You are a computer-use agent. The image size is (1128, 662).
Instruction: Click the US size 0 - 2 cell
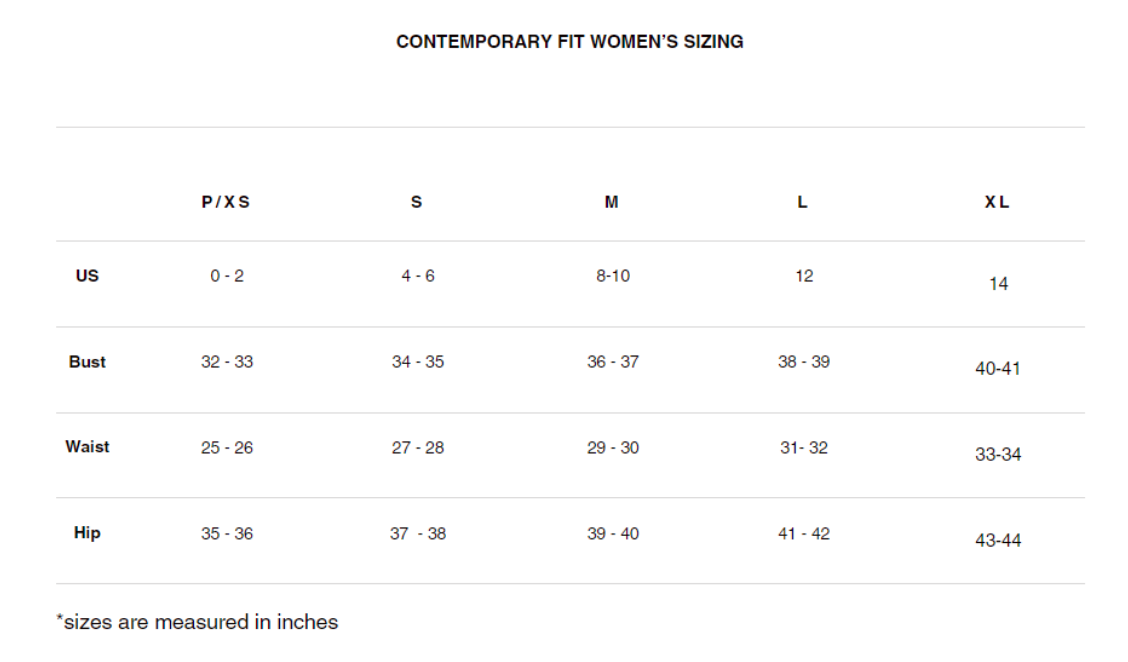pyautogui.click(x=227, y=276)
